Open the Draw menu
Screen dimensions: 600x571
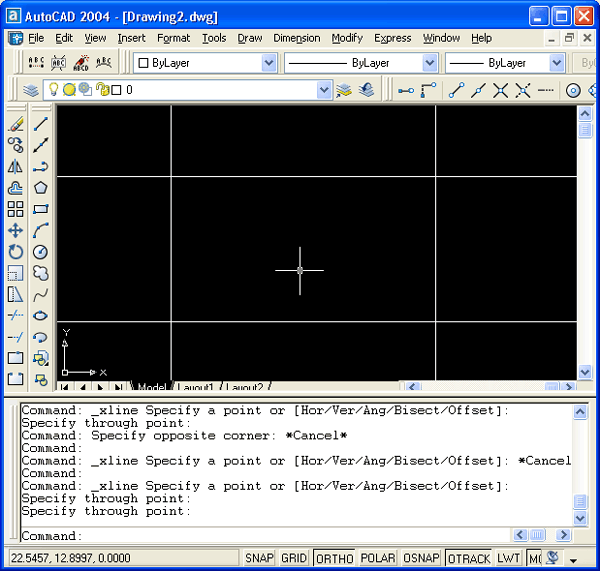tap(249, 38)
